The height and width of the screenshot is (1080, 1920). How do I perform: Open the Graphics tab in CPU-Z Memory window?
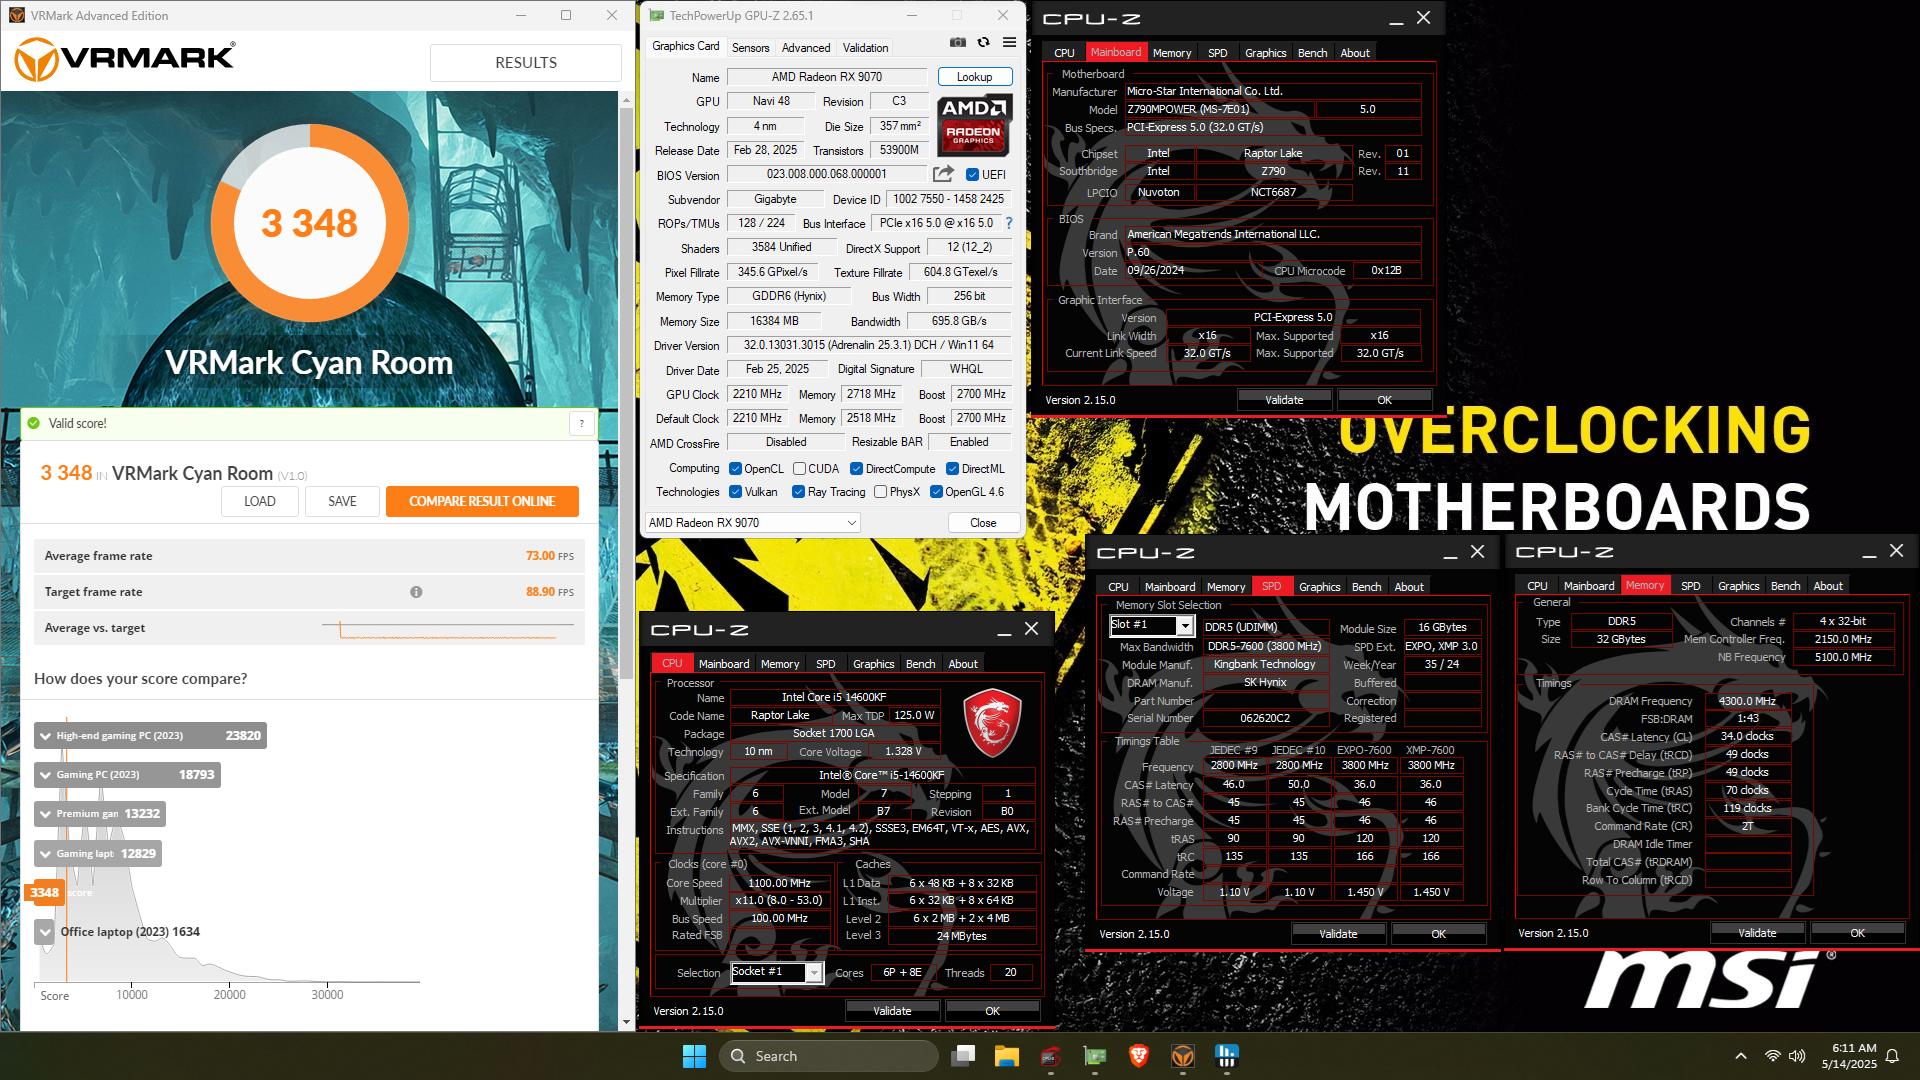point(1738,586)
